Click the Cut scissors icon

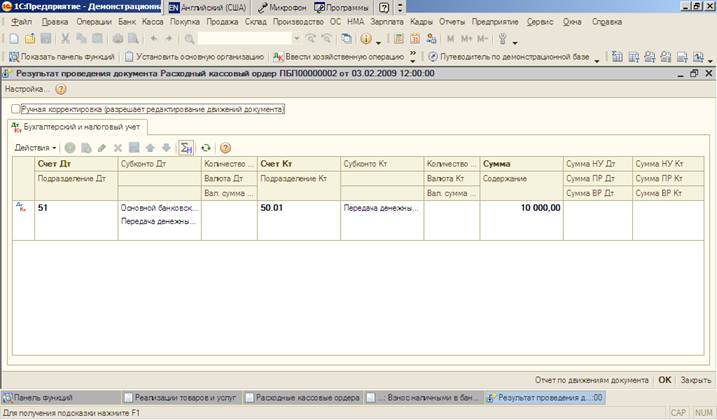[x=65, y=39]
